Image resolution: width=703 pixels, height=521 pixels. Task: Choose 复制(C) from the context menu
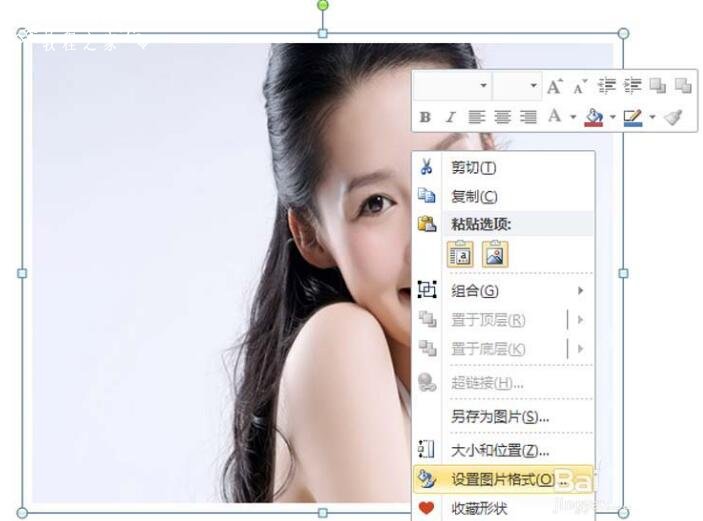point(503,196)
